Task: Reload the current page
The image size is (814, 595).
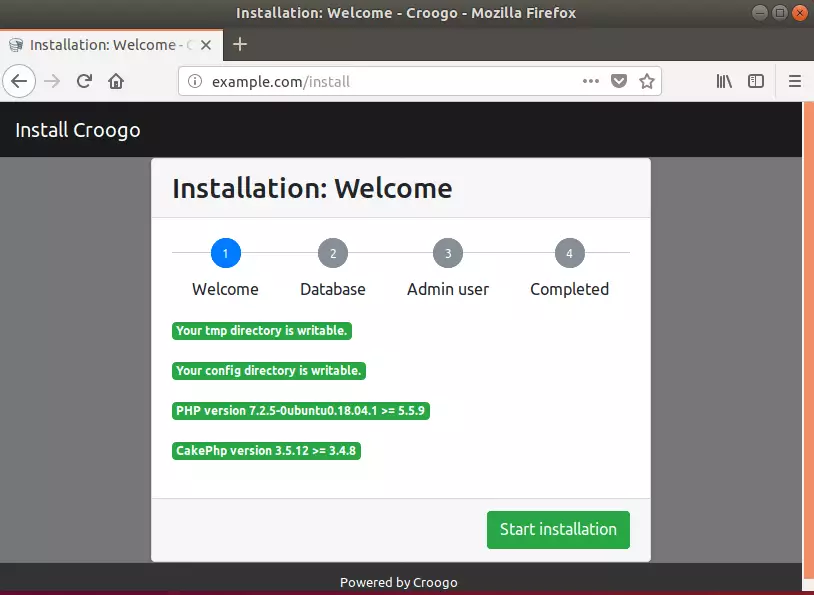Action: coord(84,81)
